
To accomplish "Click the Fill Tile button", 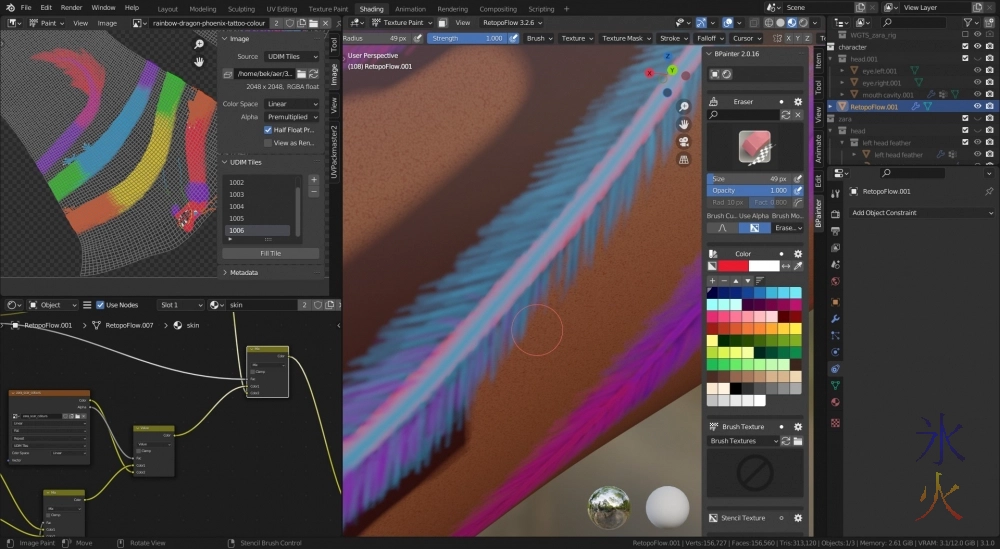I will [270, 253].
